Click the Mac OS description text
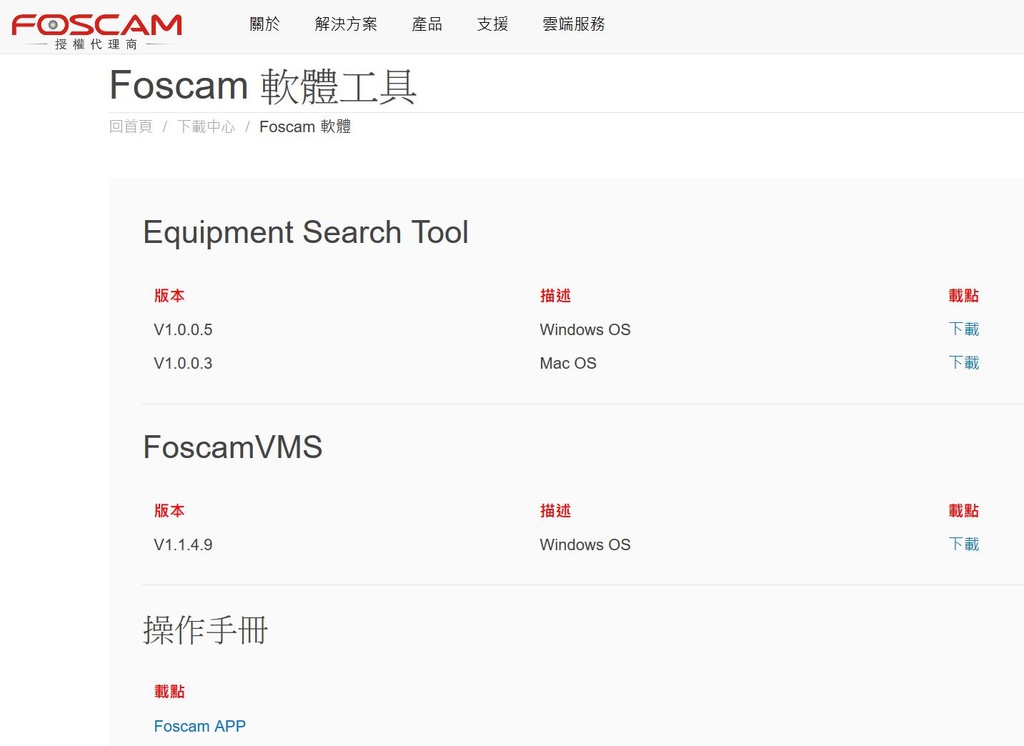The width and height of the screenshot is (1024, 746). pyautogui.click(x=568, y=363)
